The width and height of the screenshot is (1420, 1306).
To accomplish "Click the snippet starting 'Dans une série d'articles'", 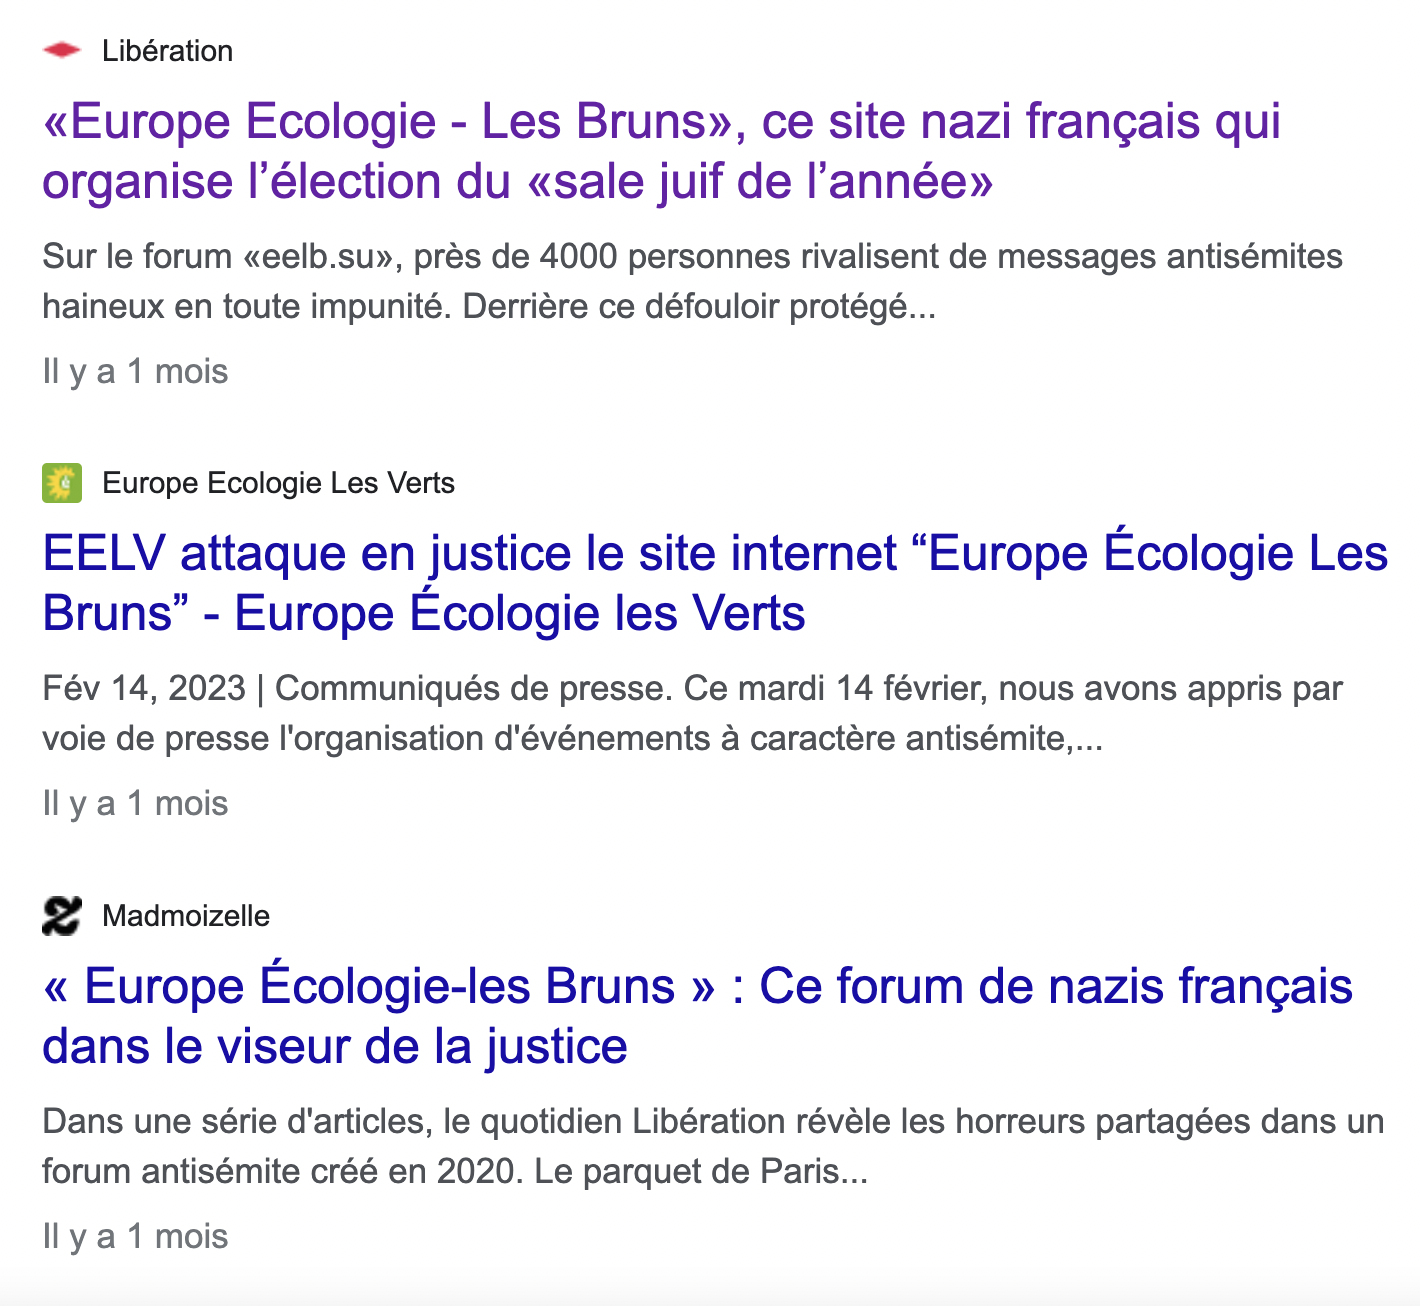I will (x=713, y=1146).
